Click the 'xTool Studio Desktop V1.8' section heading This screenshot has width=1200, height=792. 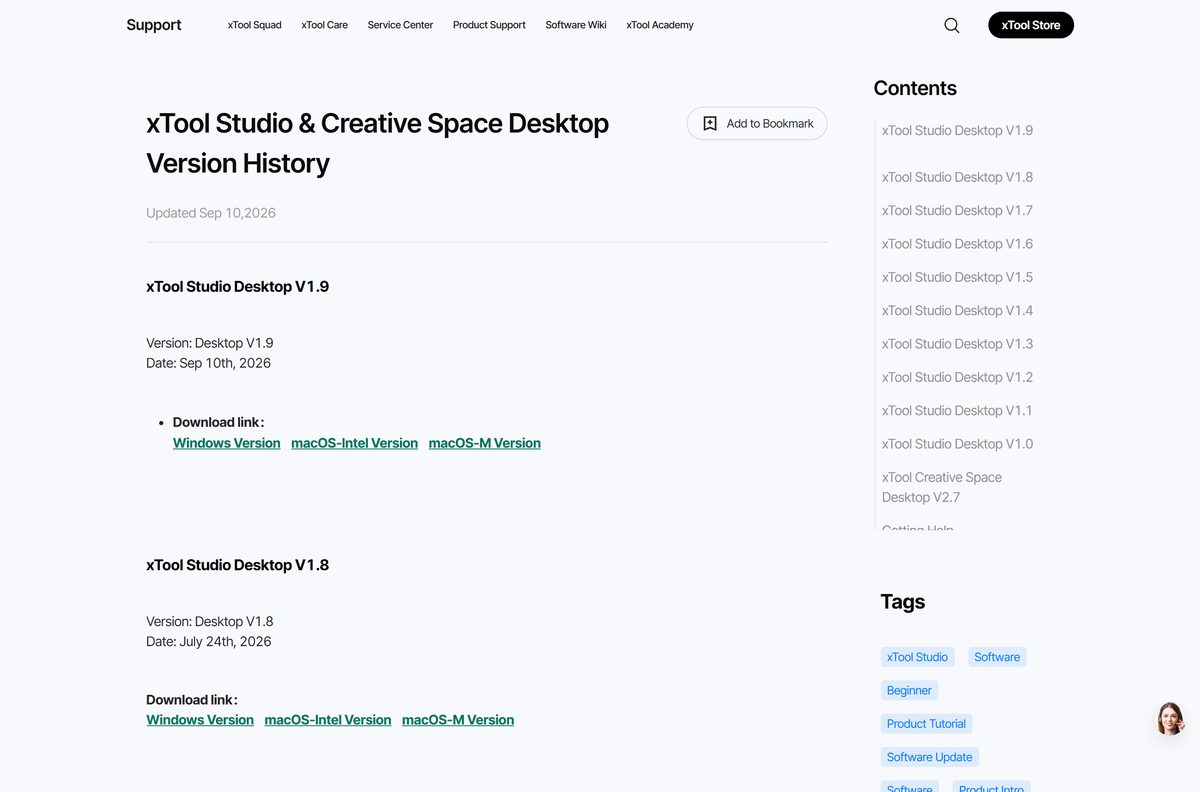[237, 565]
